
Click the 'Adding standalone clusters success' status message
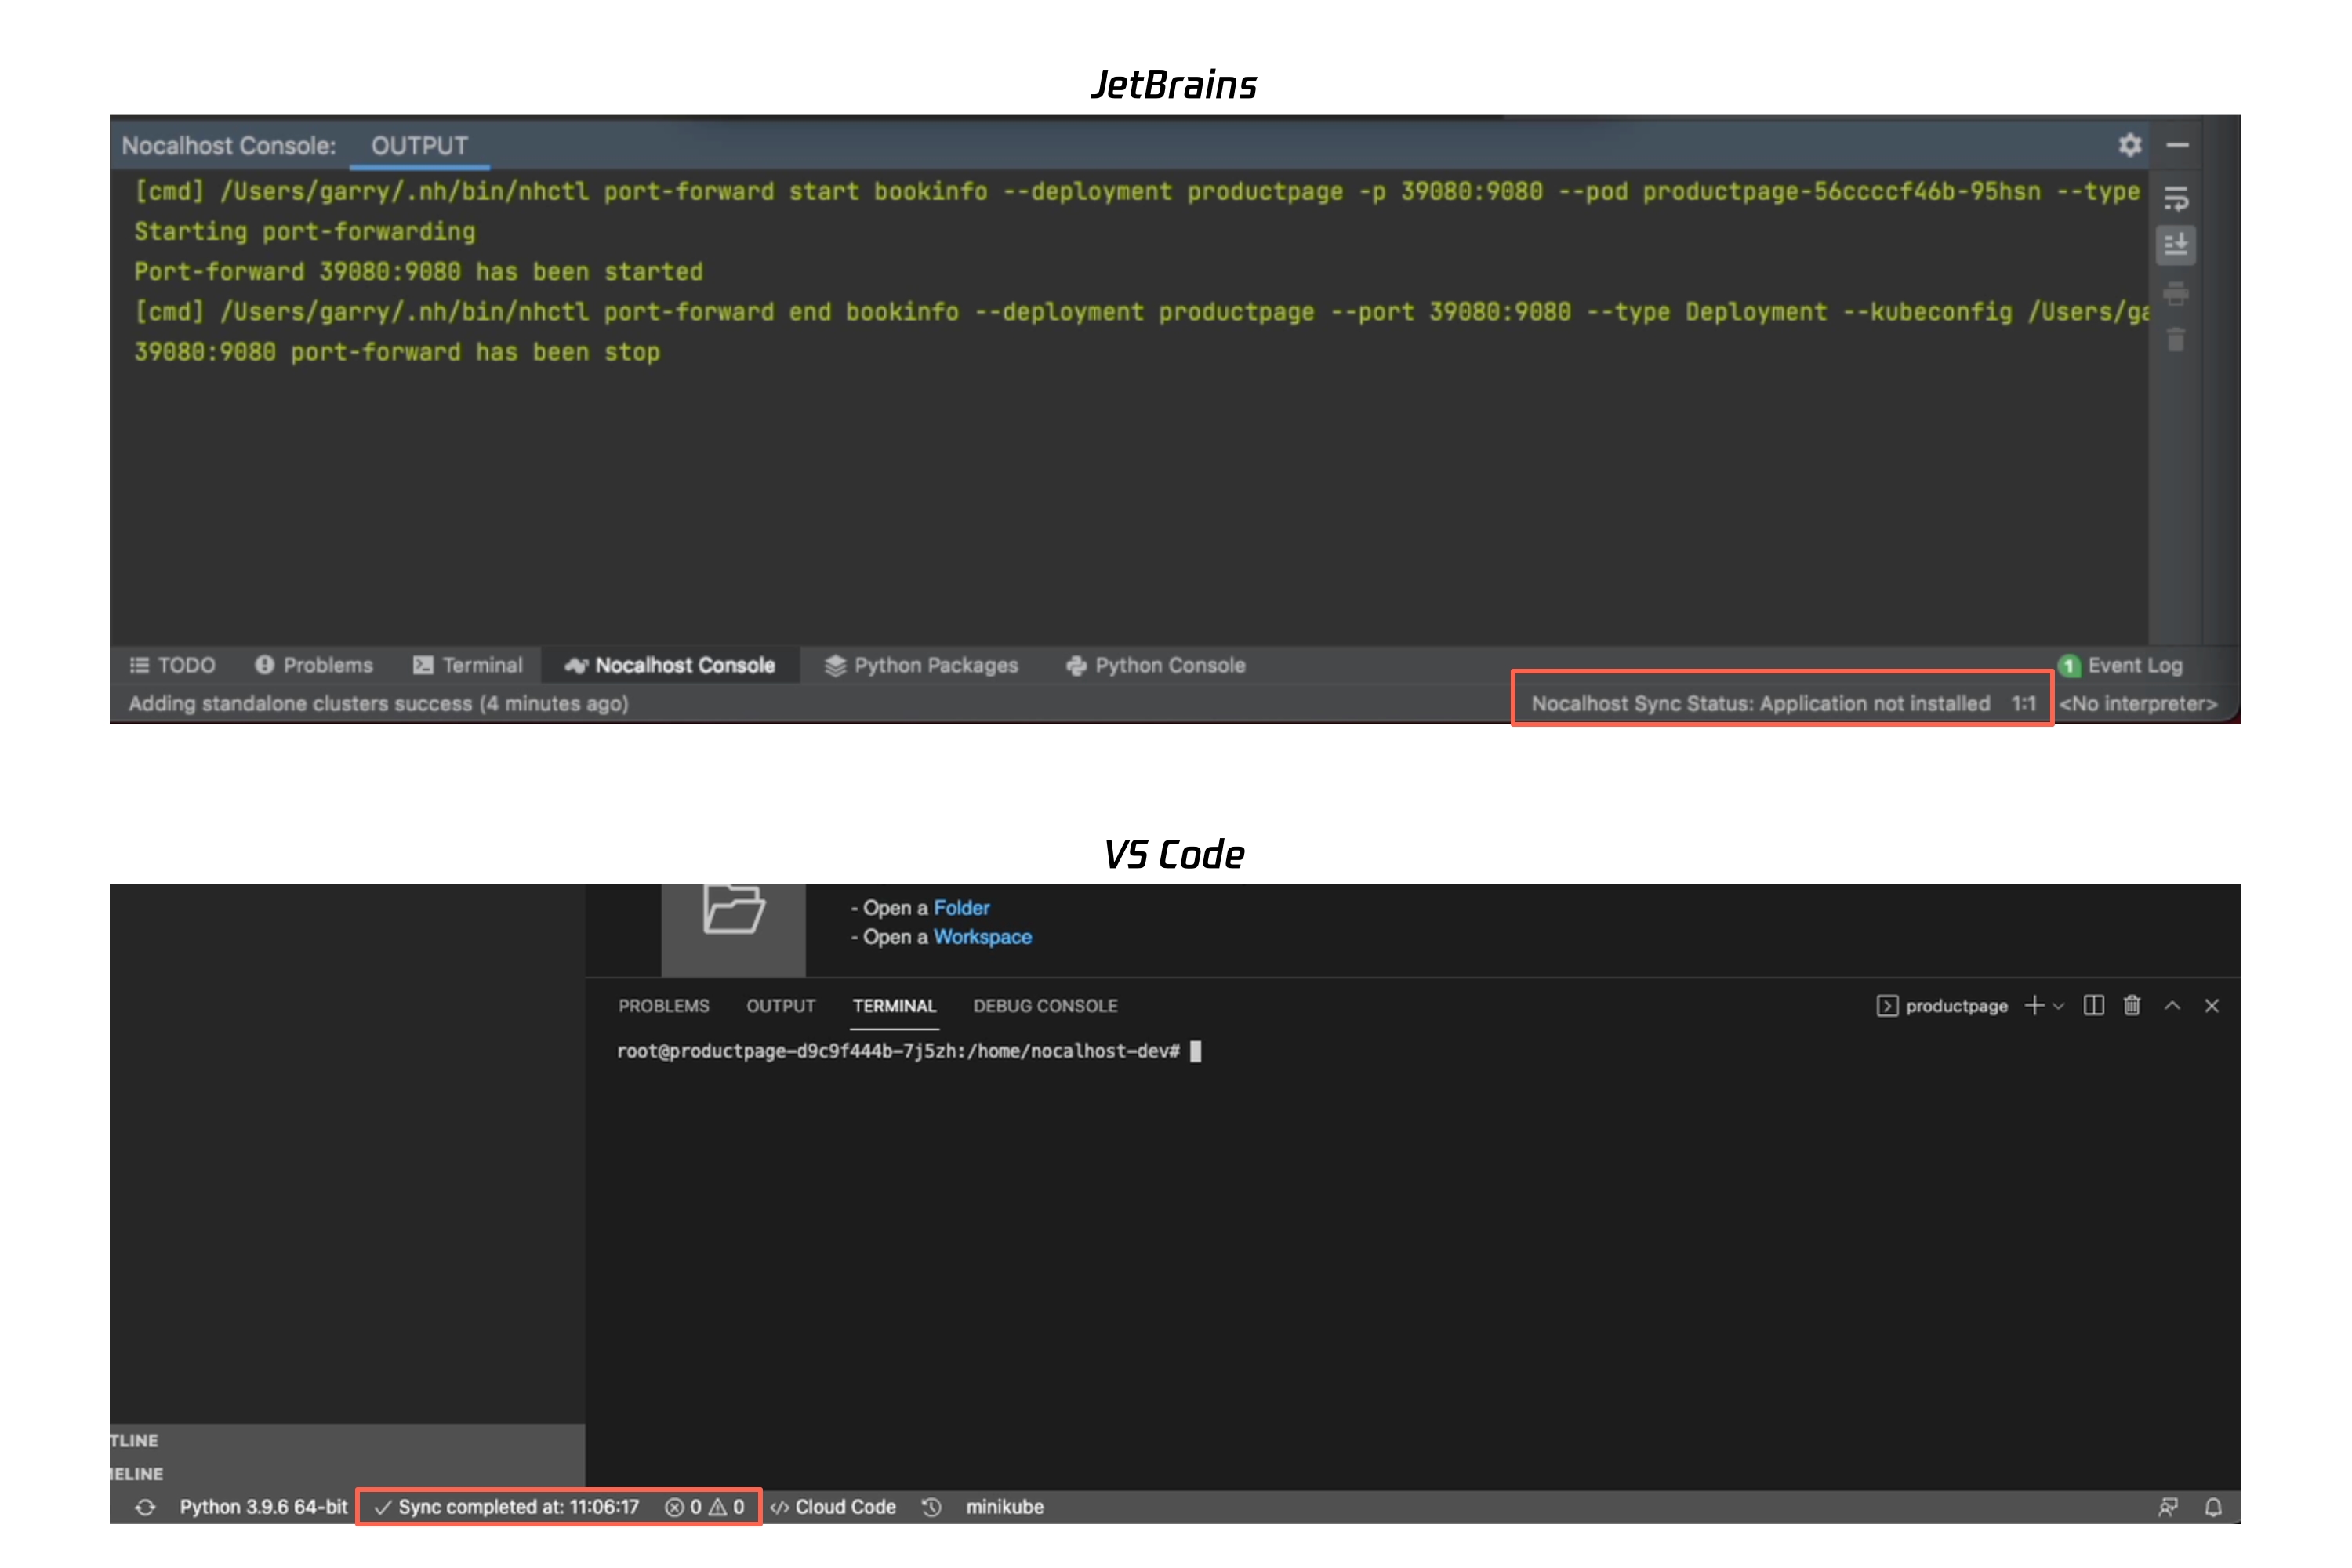coord(378,703)
